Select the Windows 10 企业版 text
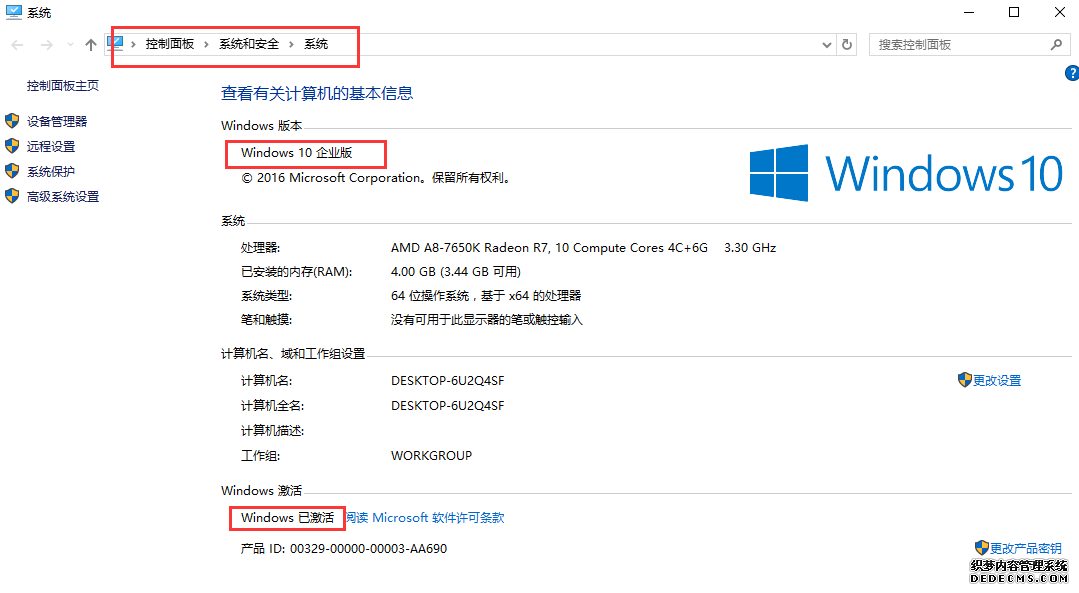This screenshot has height=593, width=1079. 297,153
